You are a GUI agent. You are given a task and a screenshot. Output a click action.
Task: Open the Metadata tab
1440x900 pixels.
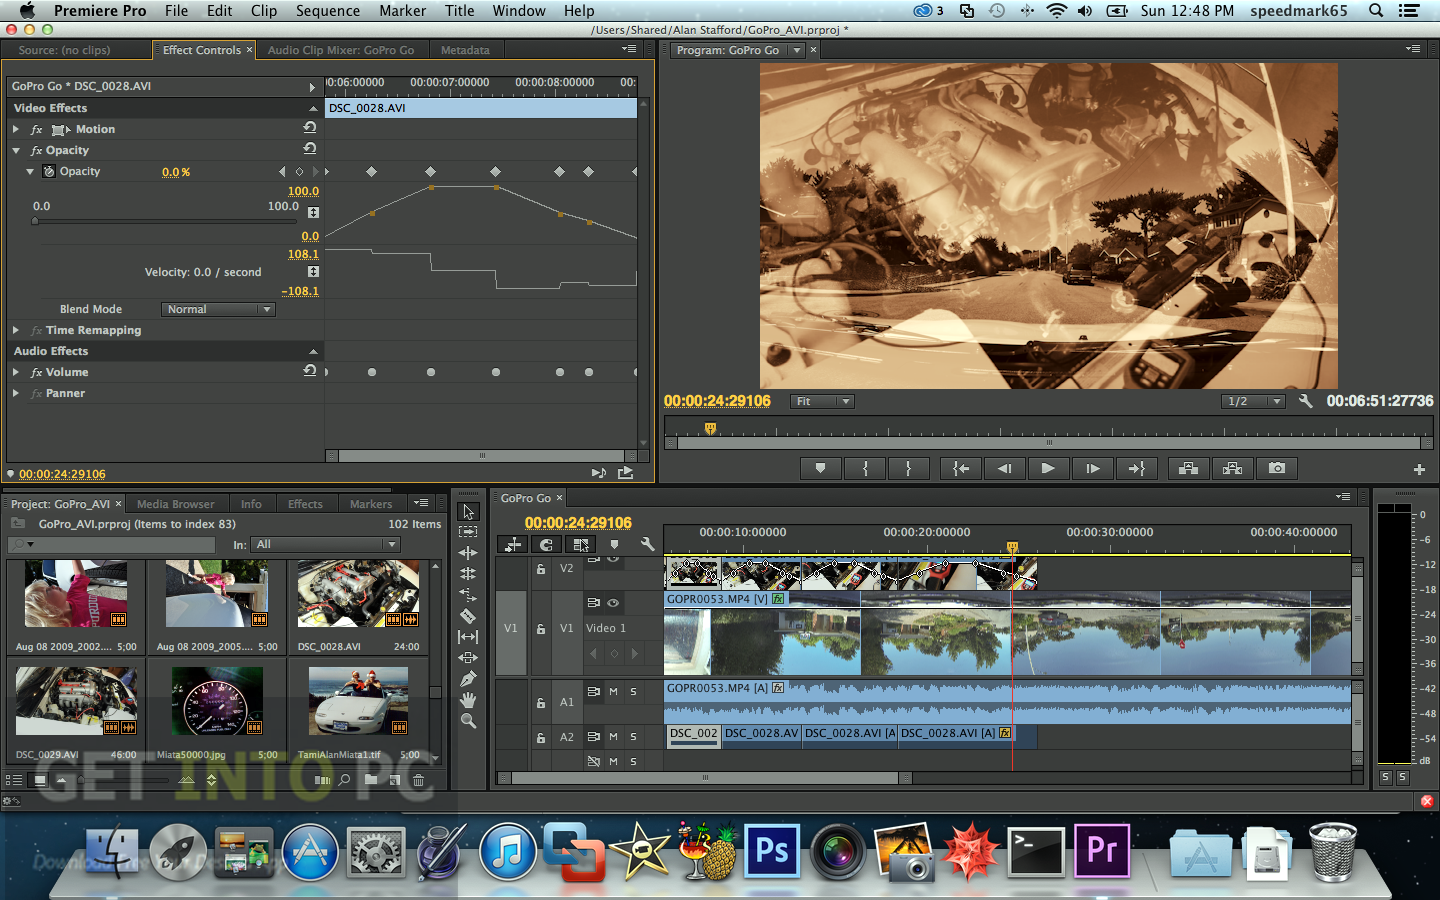point(465,50)
